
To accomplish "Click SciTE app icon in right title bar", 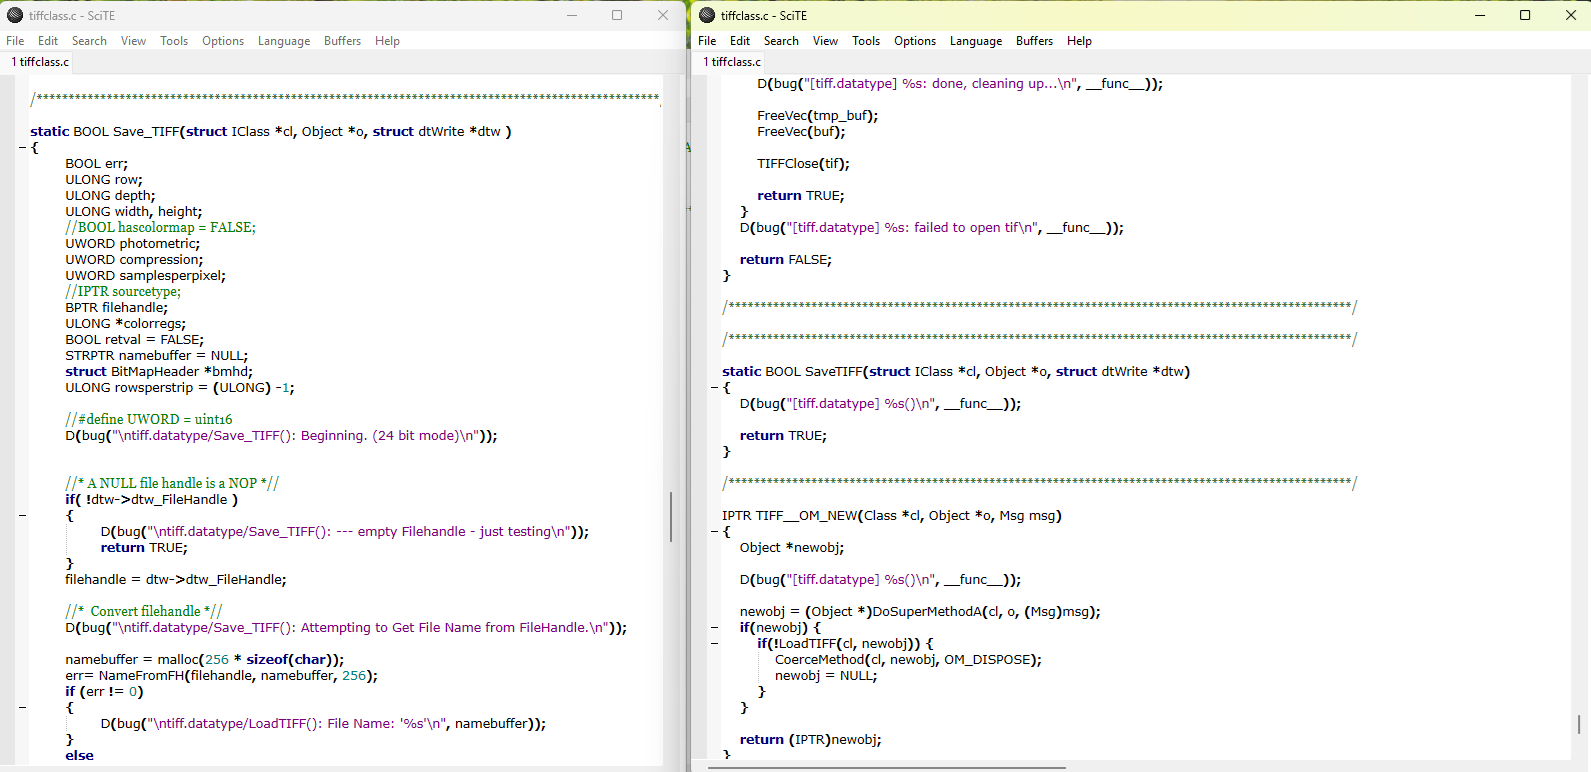I will click(x=707, y=15).
